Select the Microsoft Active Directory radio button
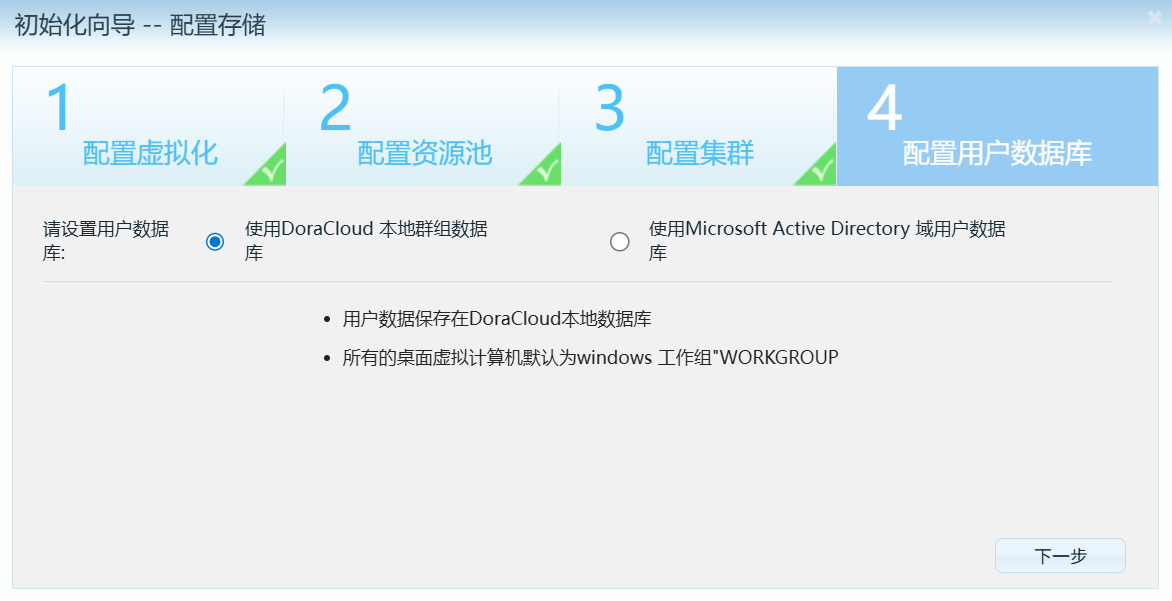This screenshot has width=1172, height=601. point(620,242)
